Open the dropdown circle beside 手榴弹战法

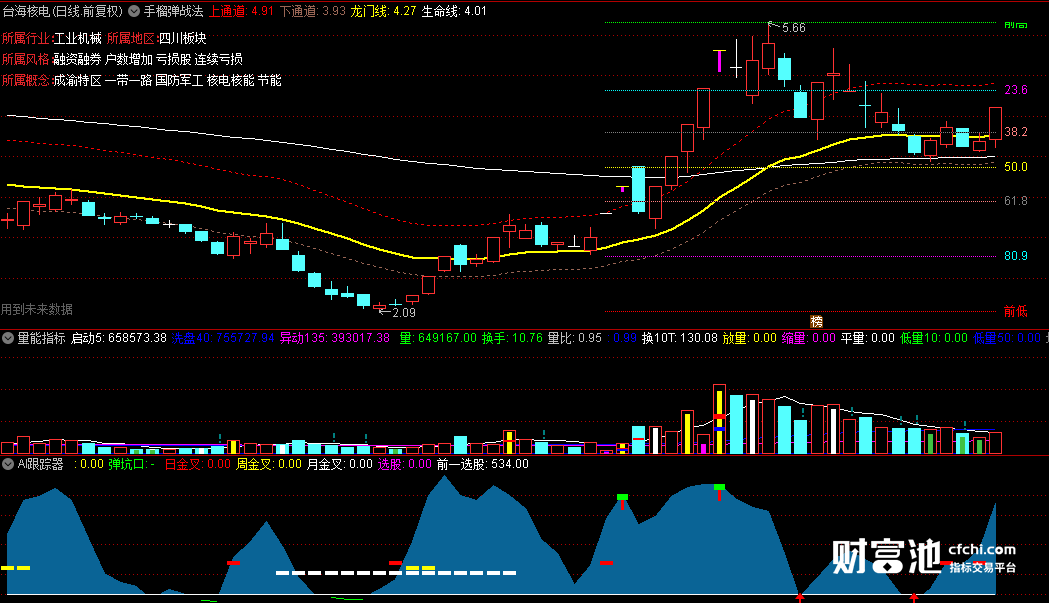pos(134,11)
